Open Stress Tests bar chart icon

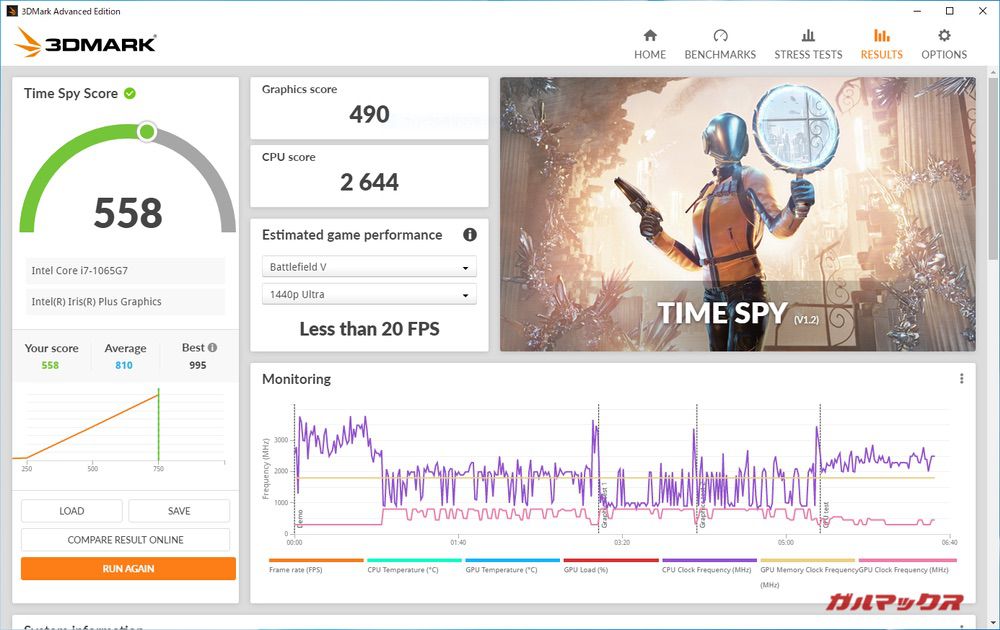(x=808, y=36)
